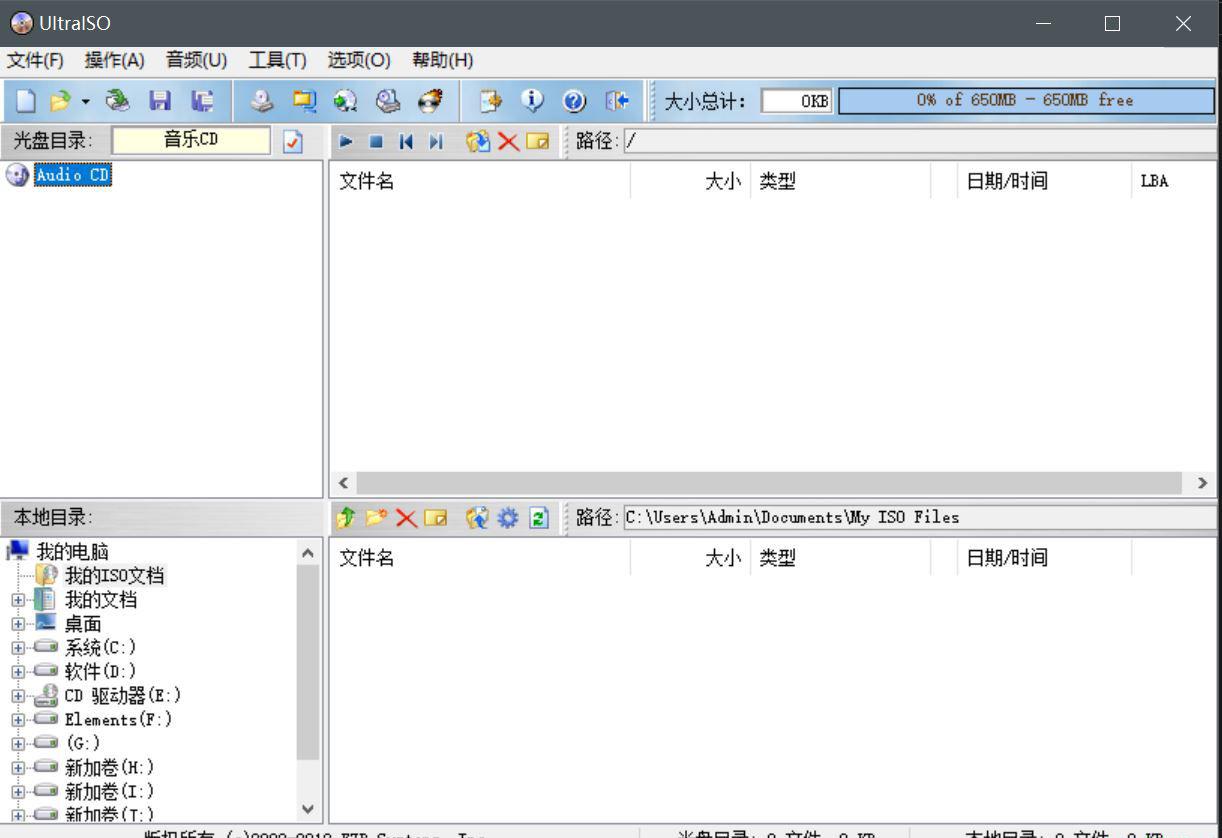The height and width of the screenshot is (838, 1222).
Task: Click red delete icon in local toolbar
Action: coord(406,517)
